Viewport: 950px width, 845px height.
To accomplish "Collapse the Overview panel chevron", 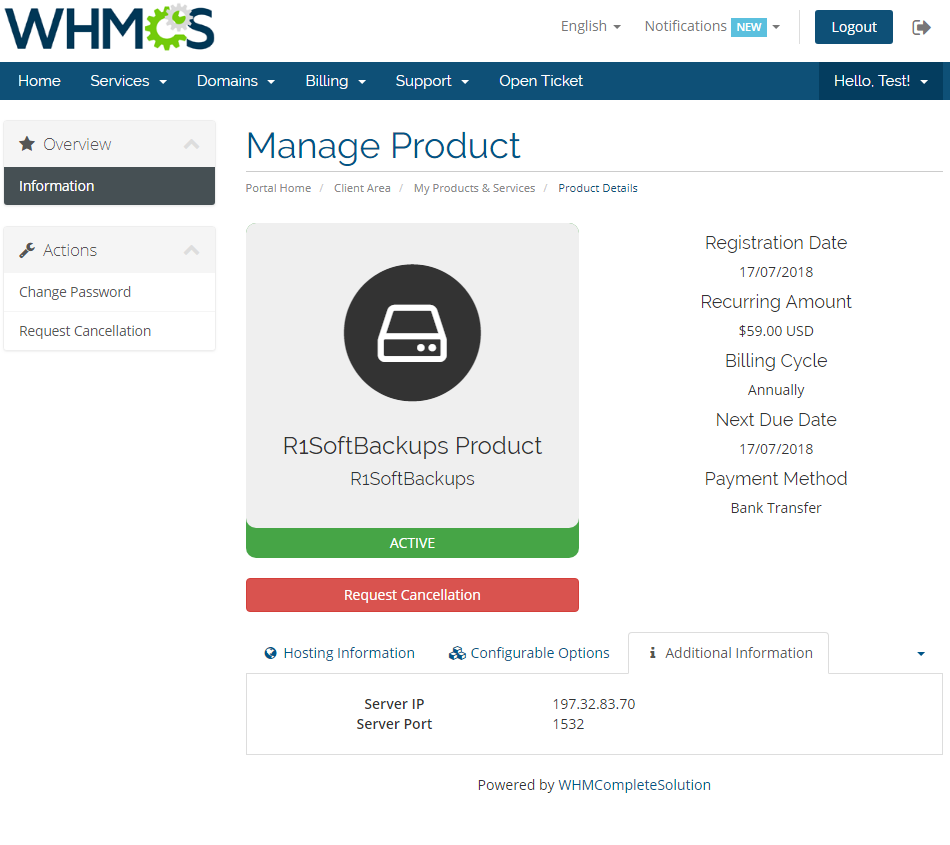I will click(x=191, y=144).
